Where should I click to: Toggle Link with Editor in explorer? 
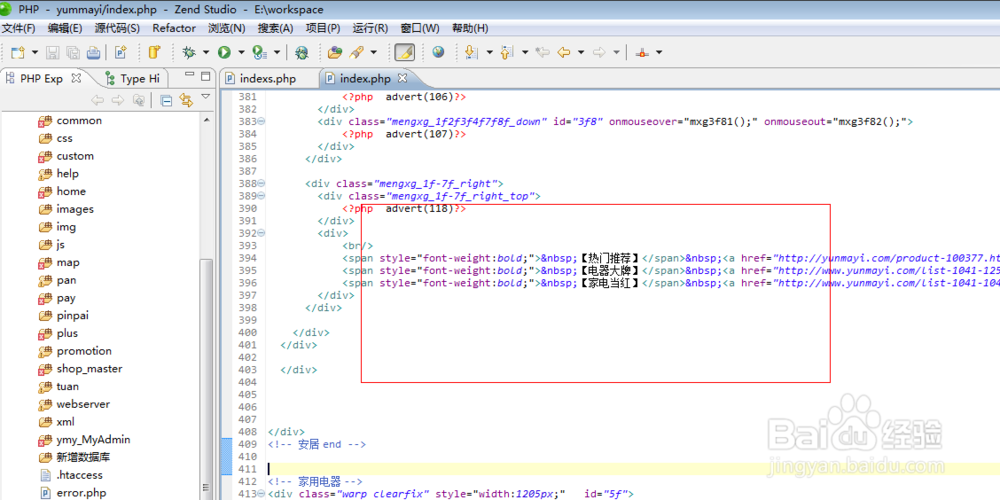(186, 100)
